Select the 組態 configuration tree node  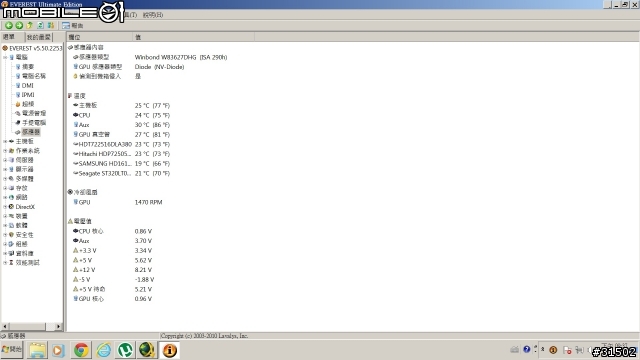point(18,244)
